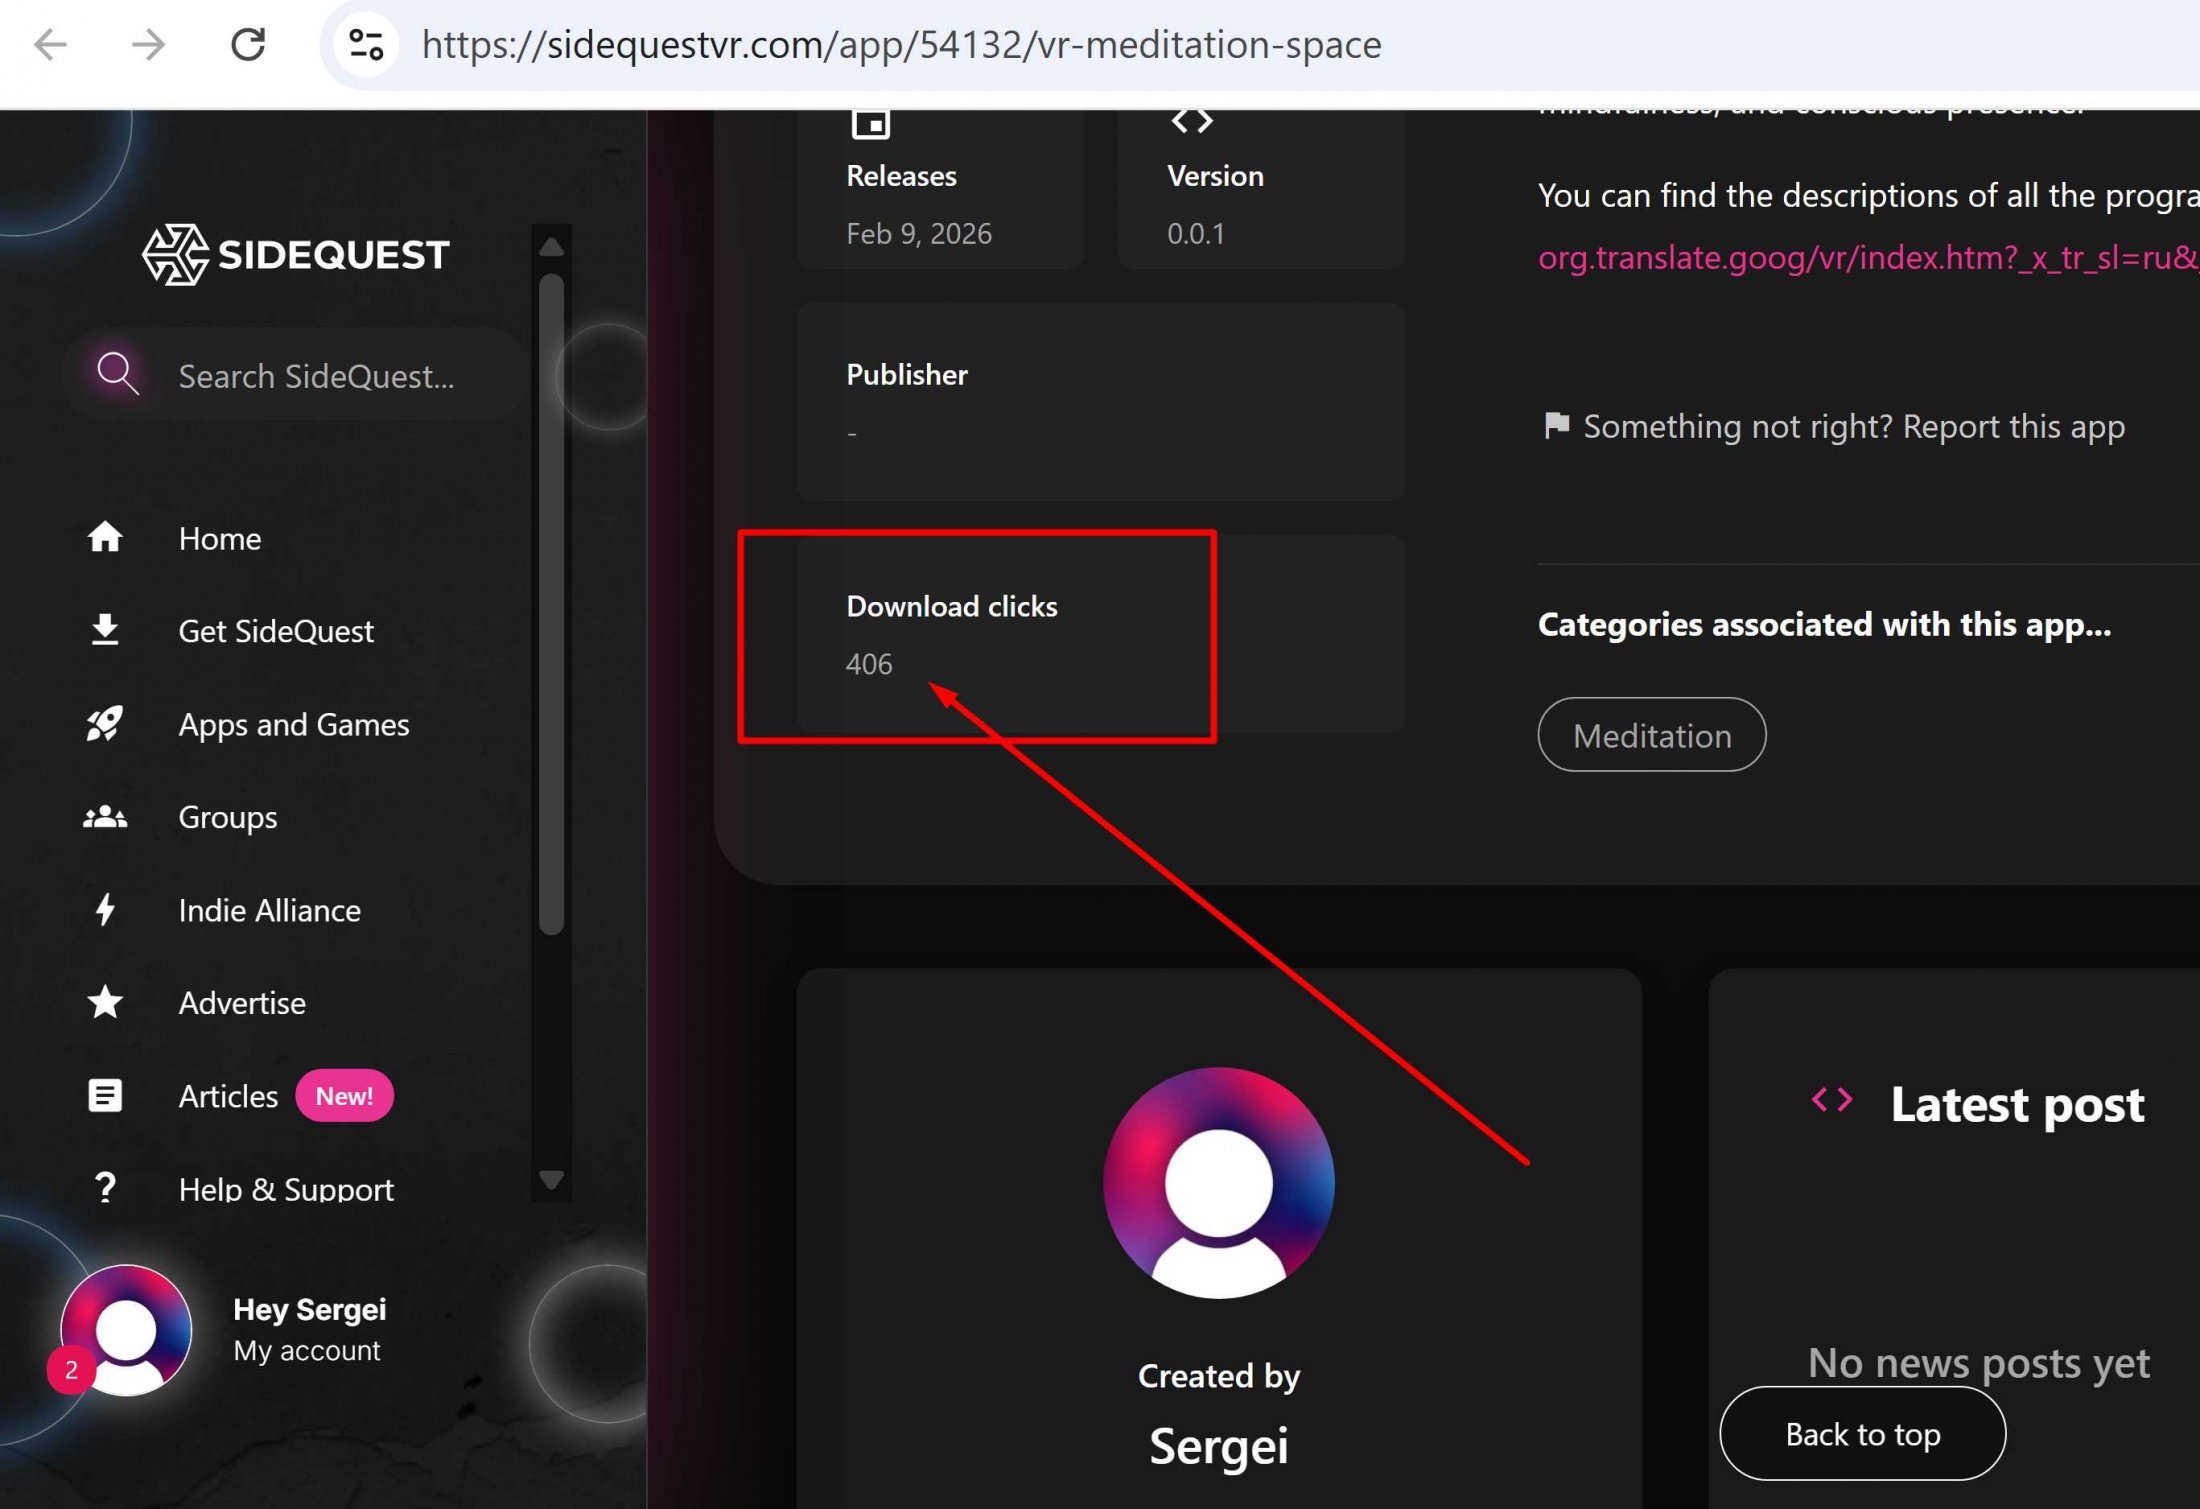Click the Apps and Games rocket icon

(105, 723)
